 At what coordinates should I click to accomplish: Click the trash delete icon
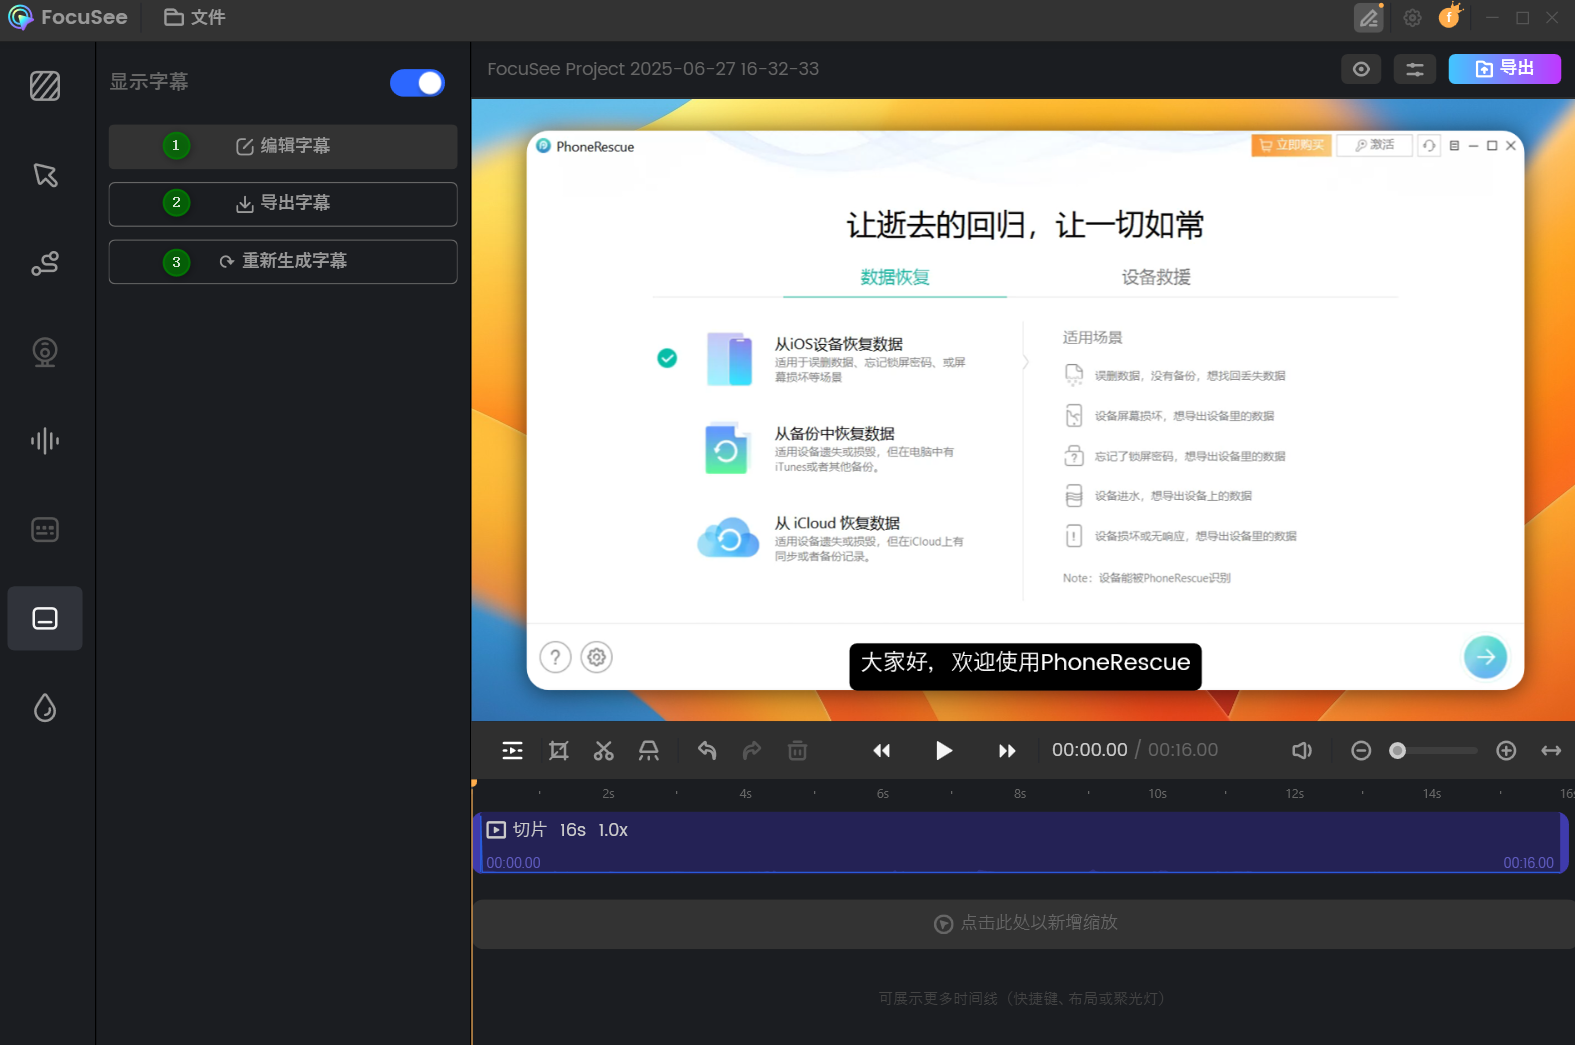pyautogui.click(x=797, y=751)
